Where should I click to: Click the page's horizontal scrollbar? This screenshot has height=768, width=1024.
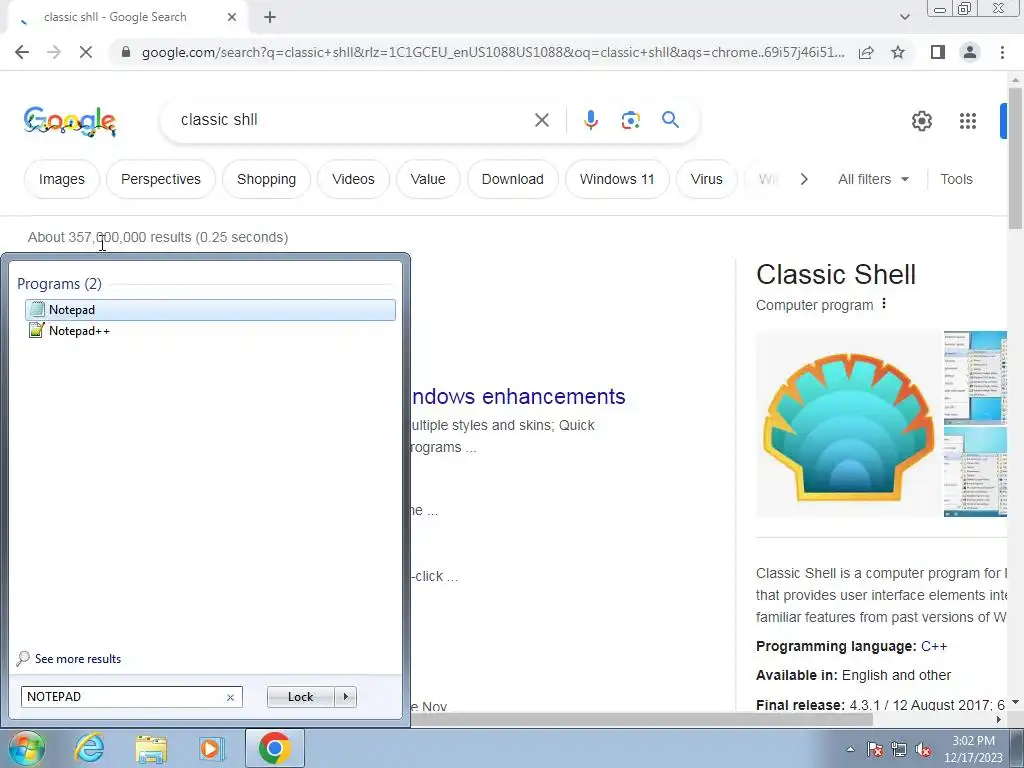coord(641,719)
